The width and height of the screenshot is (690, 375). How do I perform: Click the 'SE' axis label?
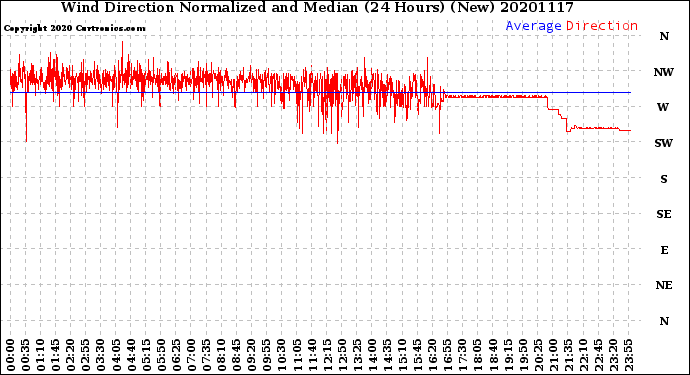[x=664, y=214]
